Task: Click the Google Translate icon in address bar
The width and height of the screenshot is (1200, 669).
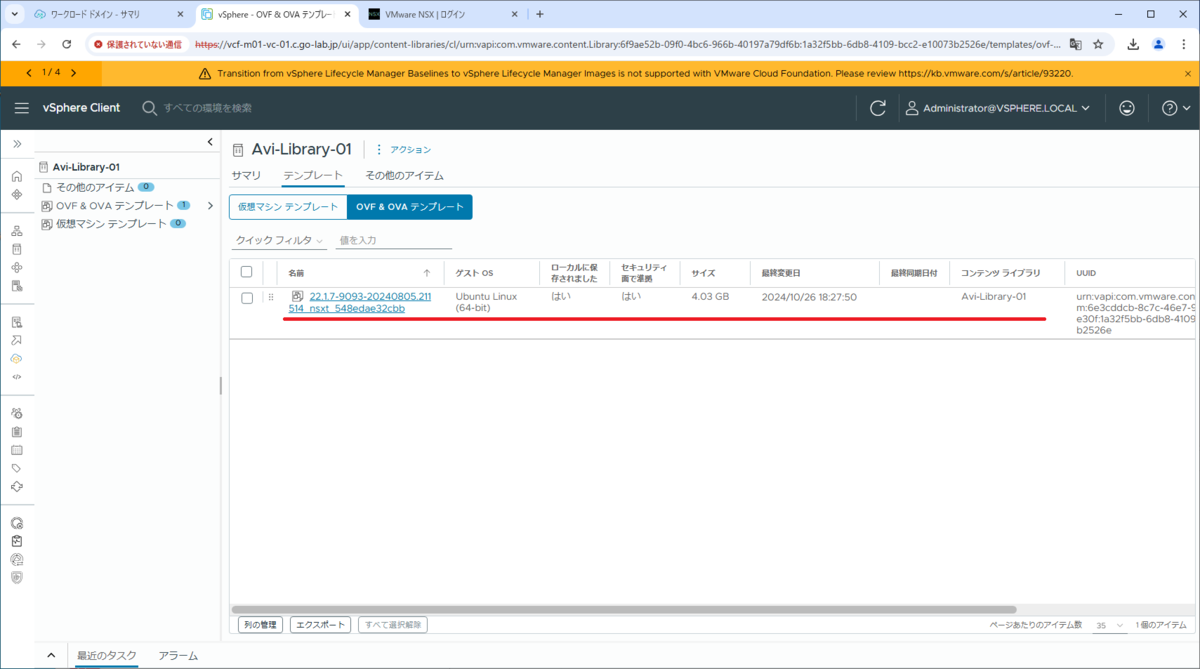Action: click(1075, 44)
